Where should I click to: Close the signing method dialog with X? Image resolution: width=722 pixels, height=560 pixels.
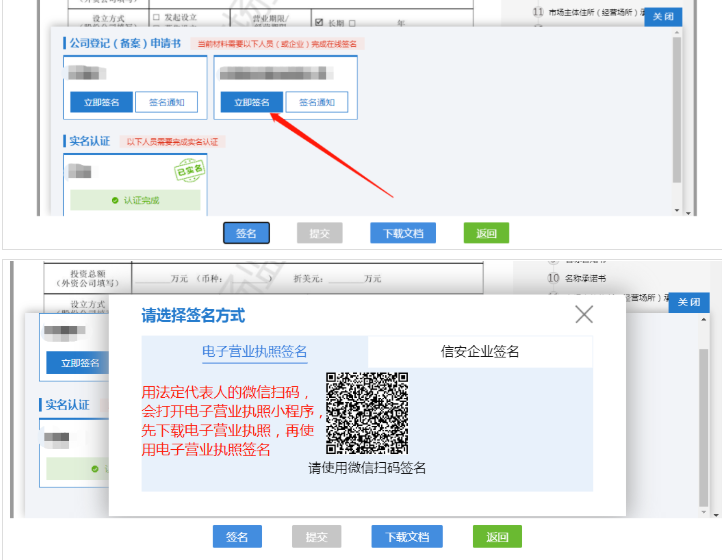coord(584,315)
